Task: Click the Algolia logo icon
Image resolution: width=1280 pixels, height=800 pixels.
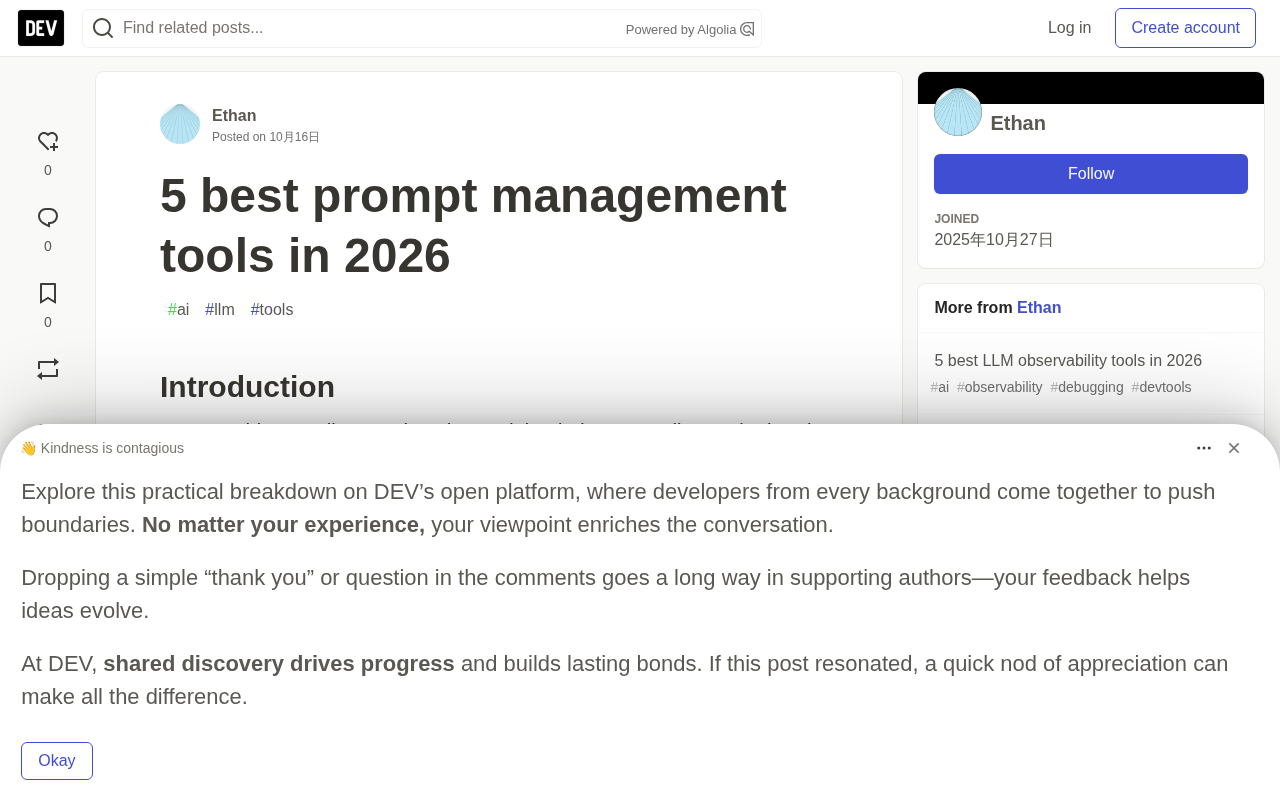Action: tap(747, 29)
